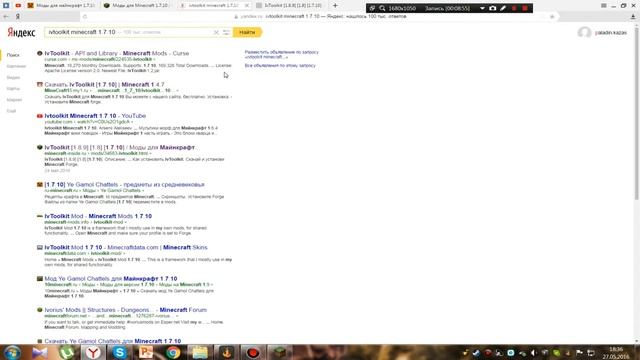Open IvToolkit Mod Minecraftdata.com result

tap(126, 247)
